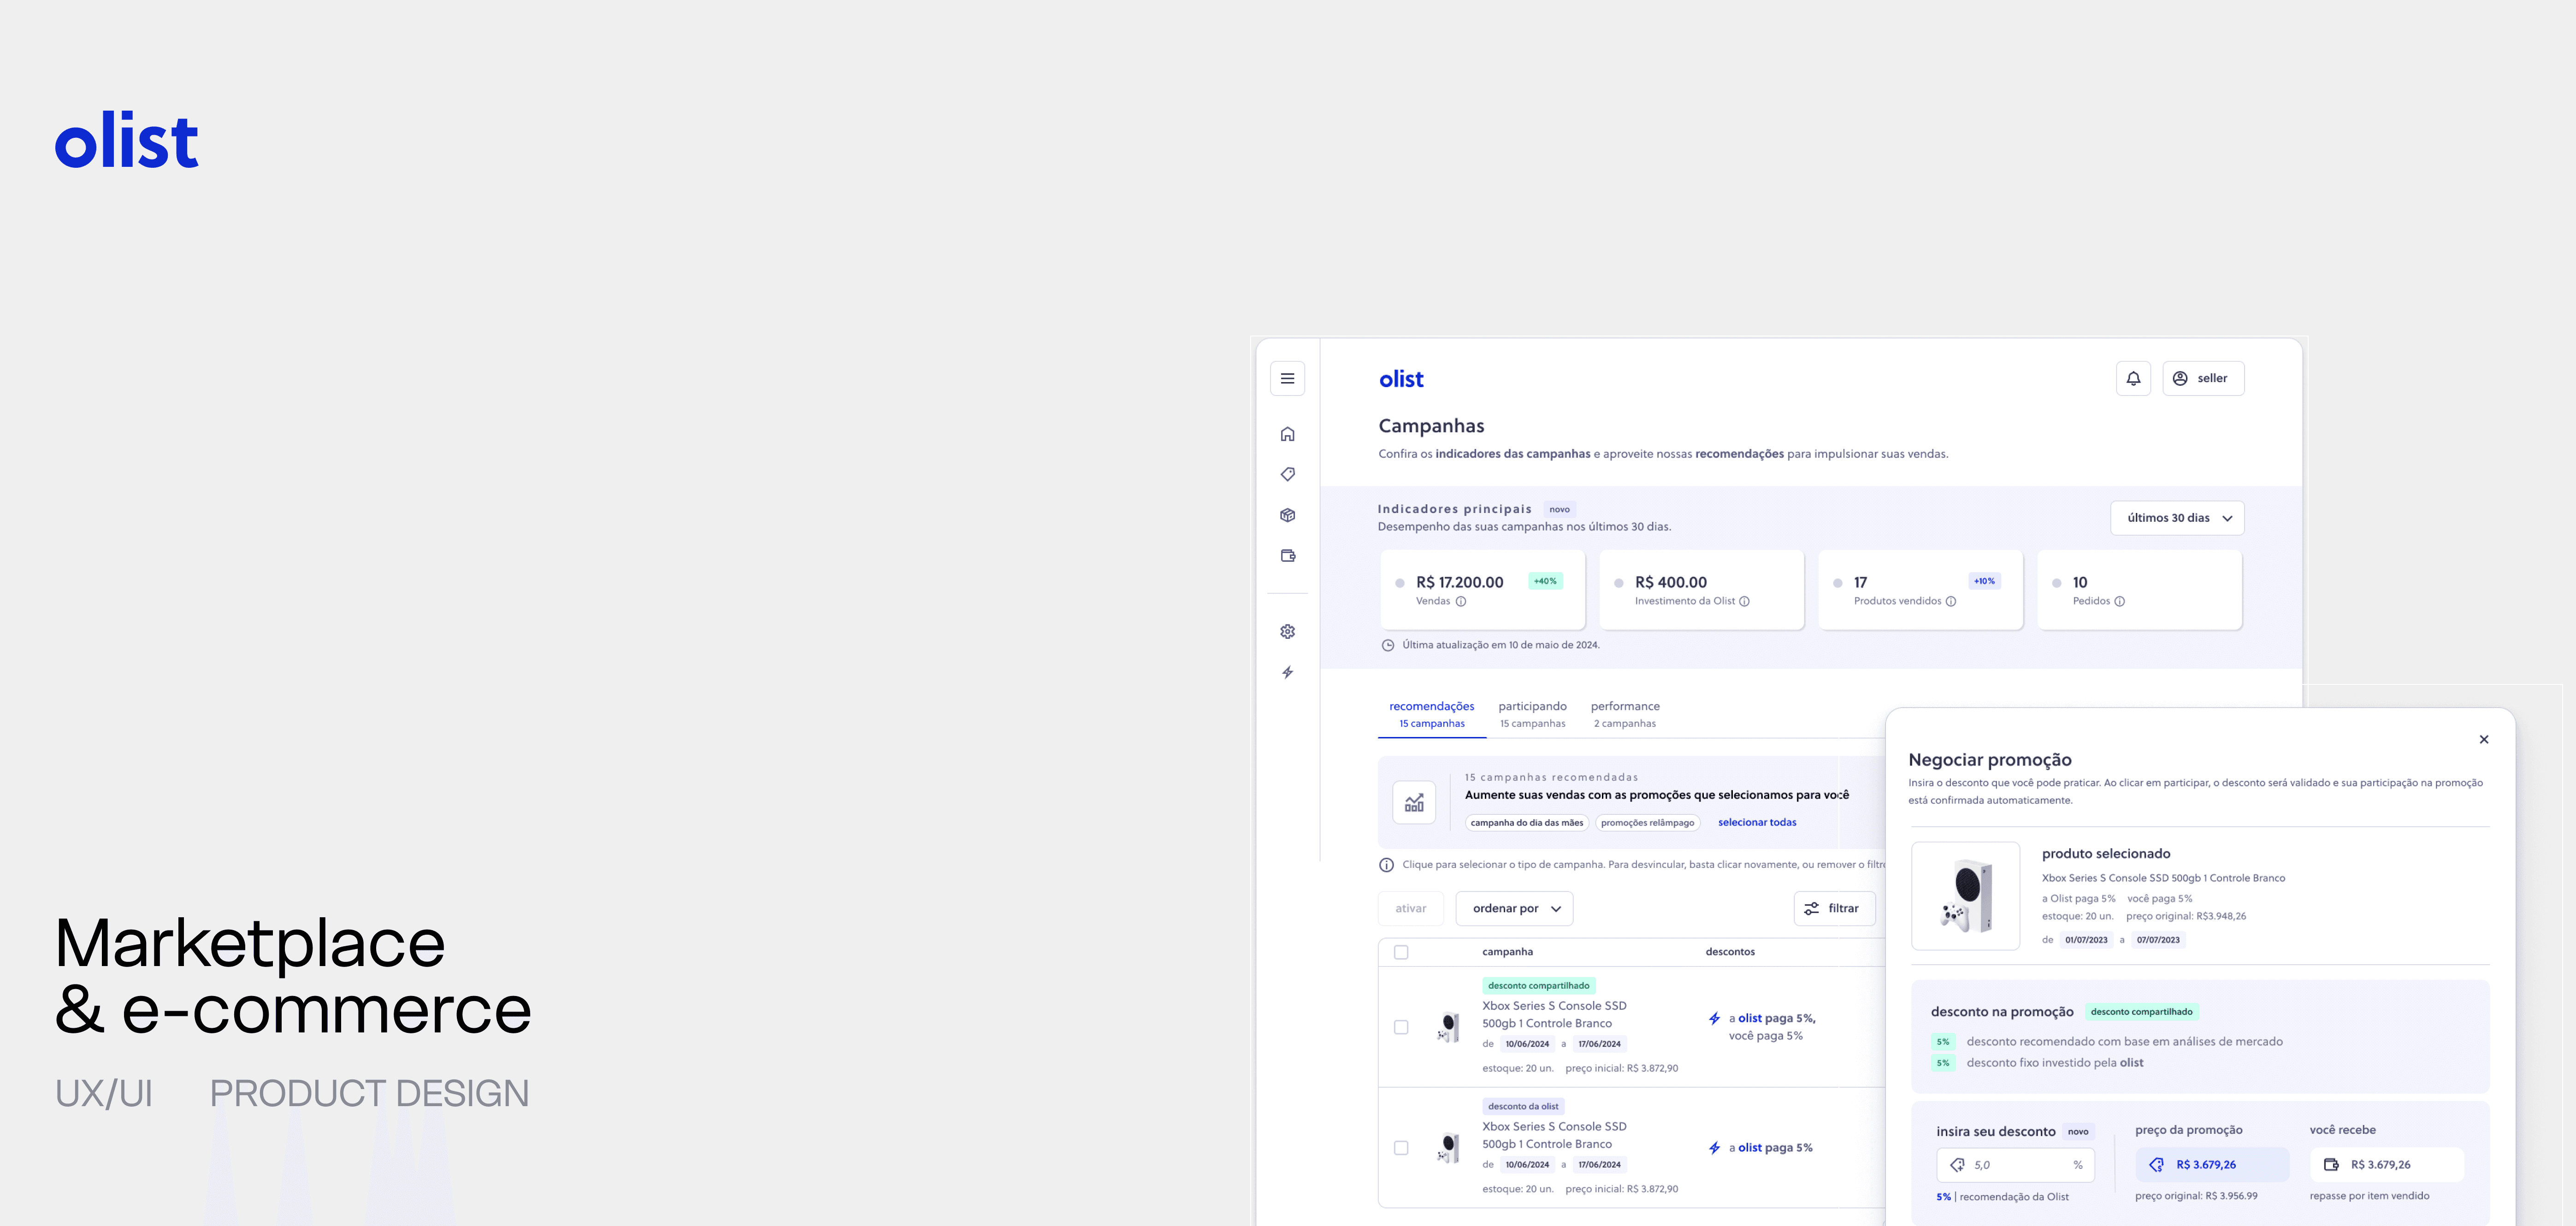Switch to the performance tab
This screenshot has width=2576, height=1226.
(x=1624, y=713)
